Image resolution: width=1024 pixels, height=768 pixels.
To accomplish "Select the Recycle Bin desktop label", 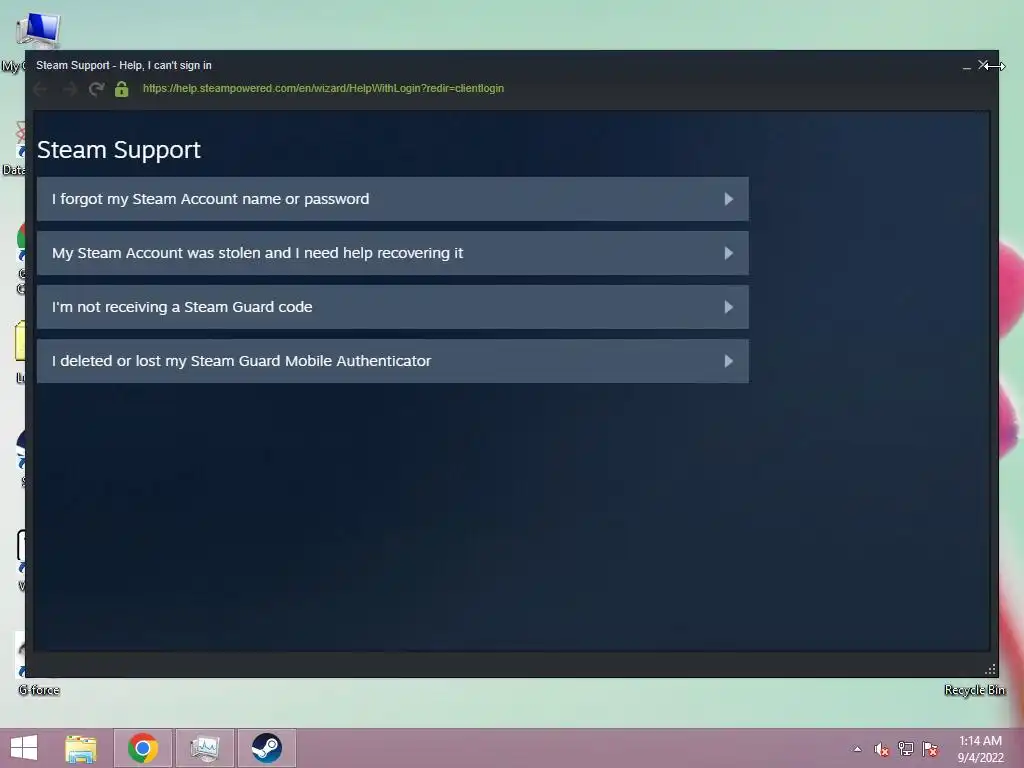I will point(974,690).
